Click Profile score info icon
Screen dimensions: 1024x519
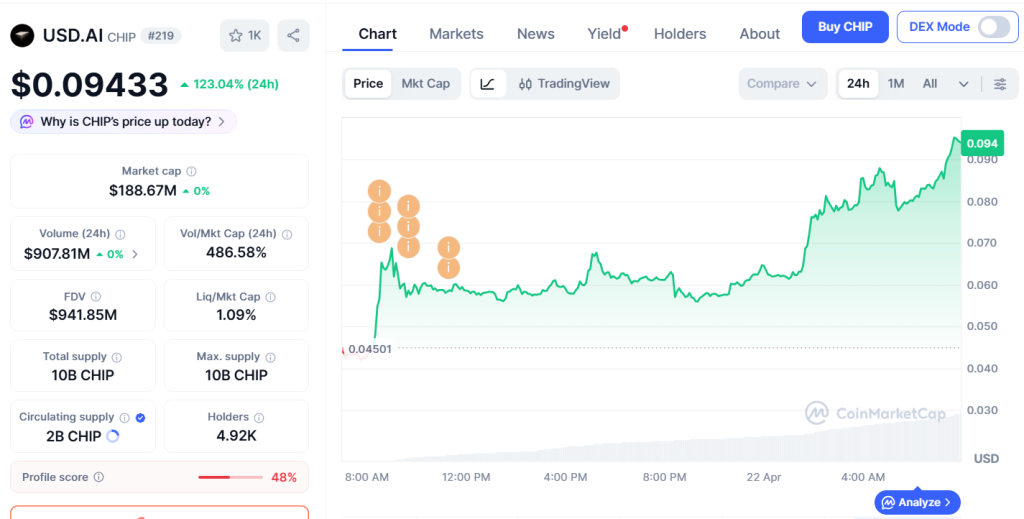(x=99, y=477)
